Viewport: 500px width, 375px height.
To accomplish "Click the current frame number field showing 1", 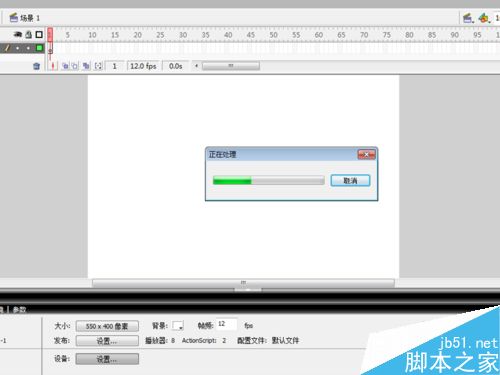I will pos(115,66).
